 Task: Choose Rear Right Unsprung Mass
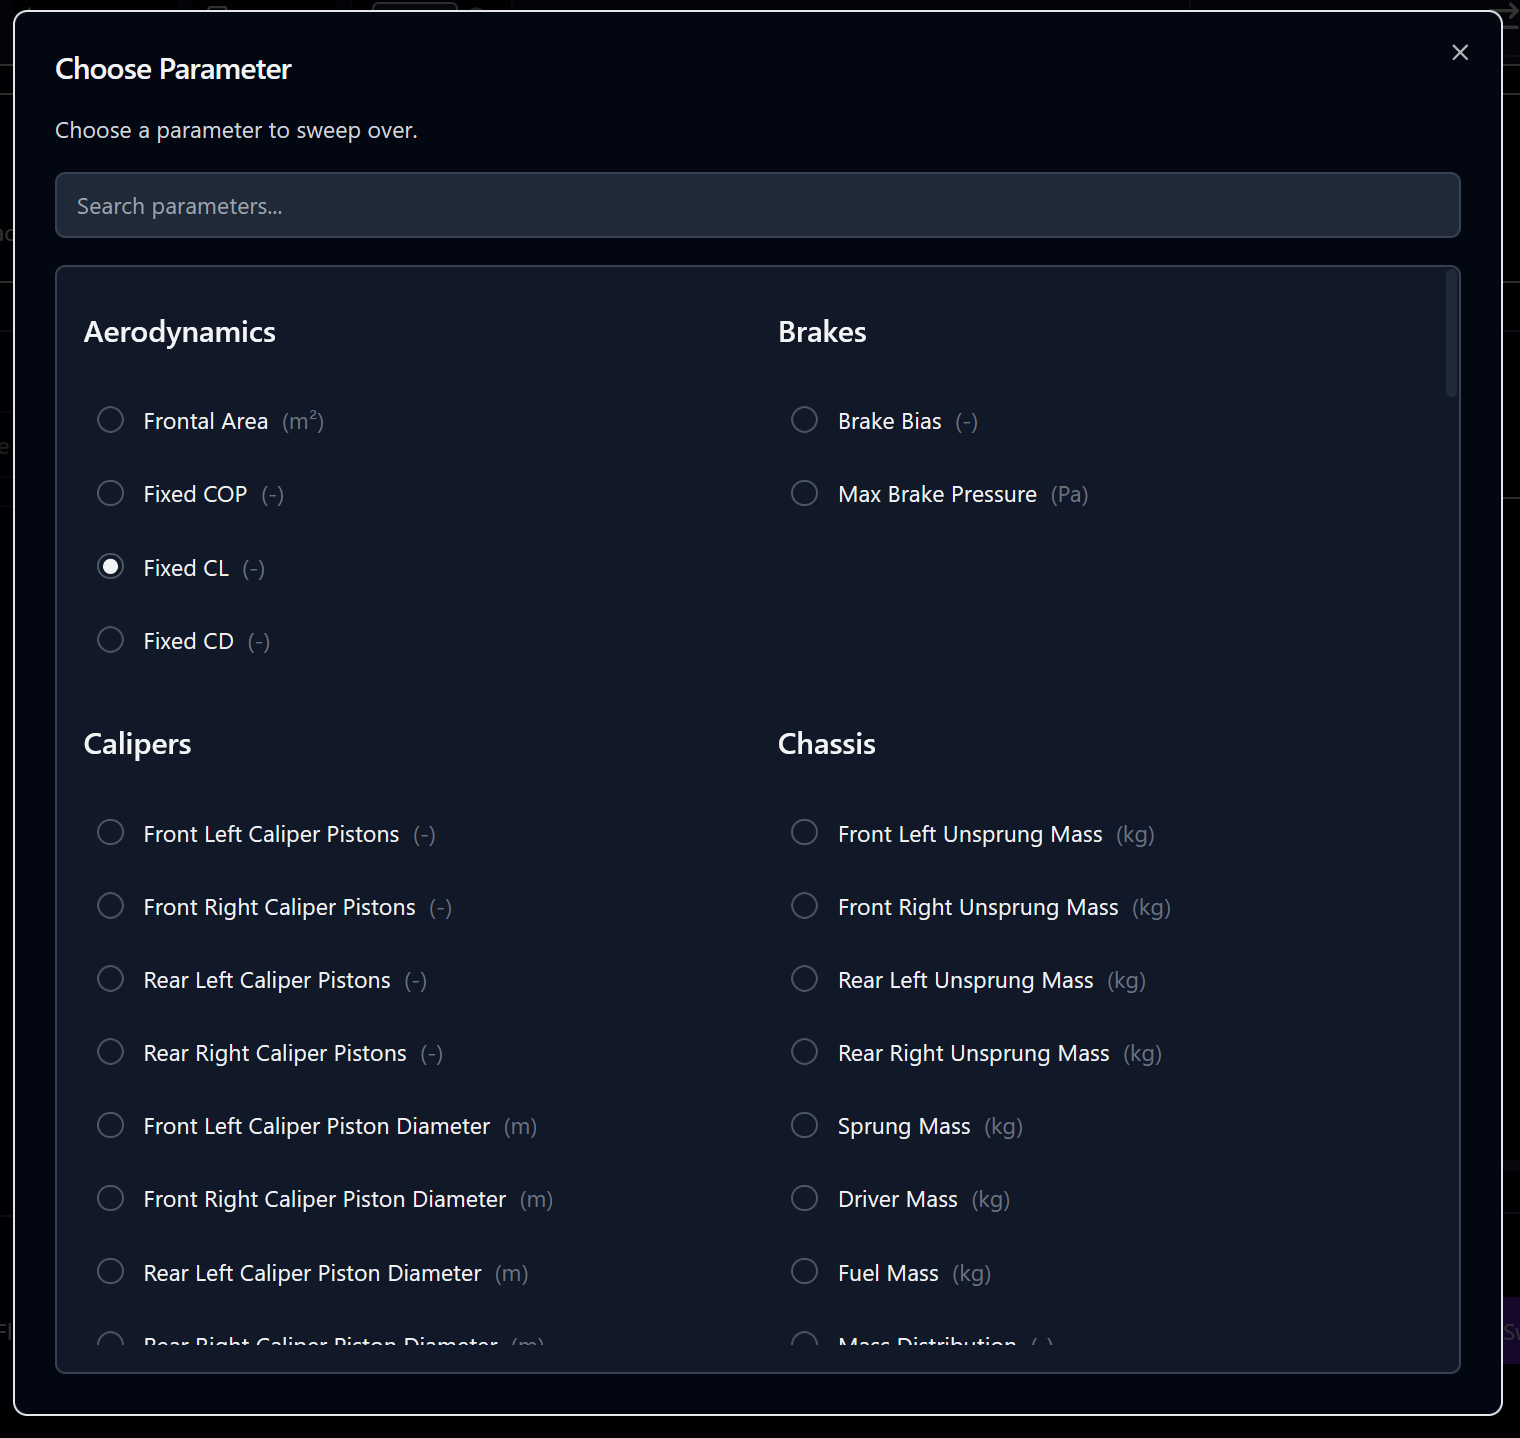pos(805,1052)
